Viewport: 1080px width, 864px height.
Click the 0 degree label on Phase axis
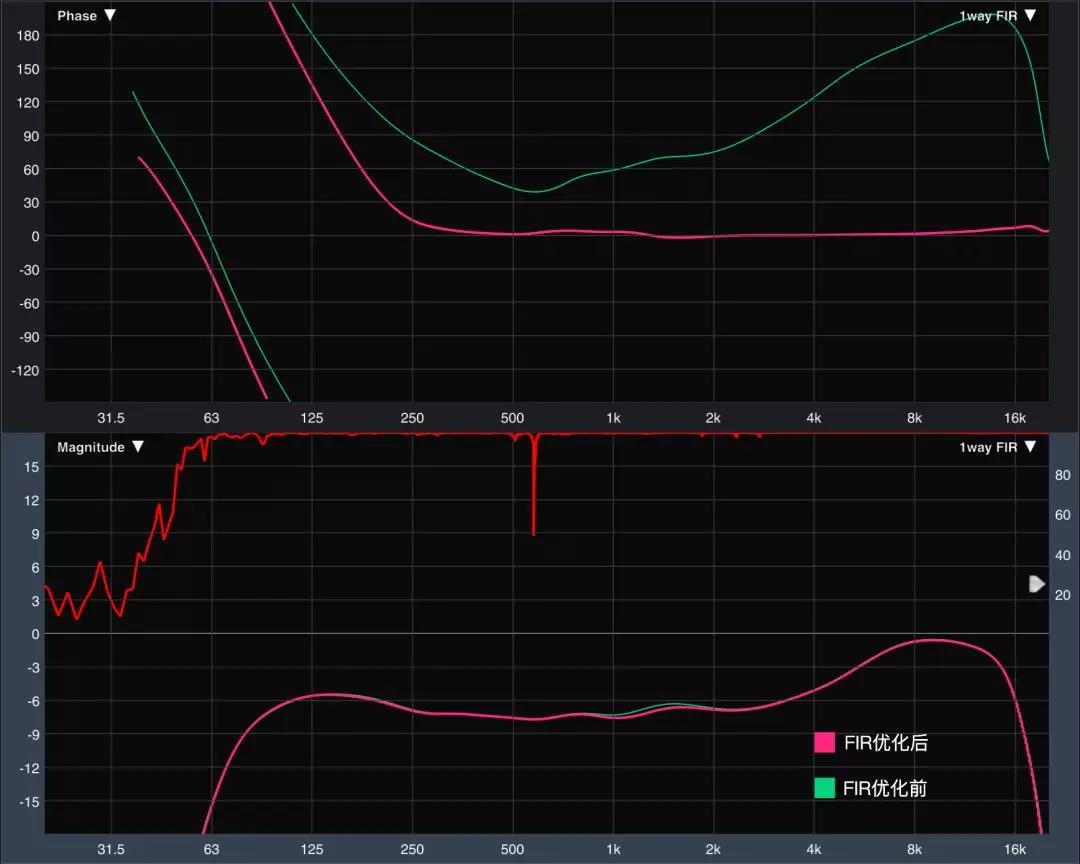[x=34, y=236]
